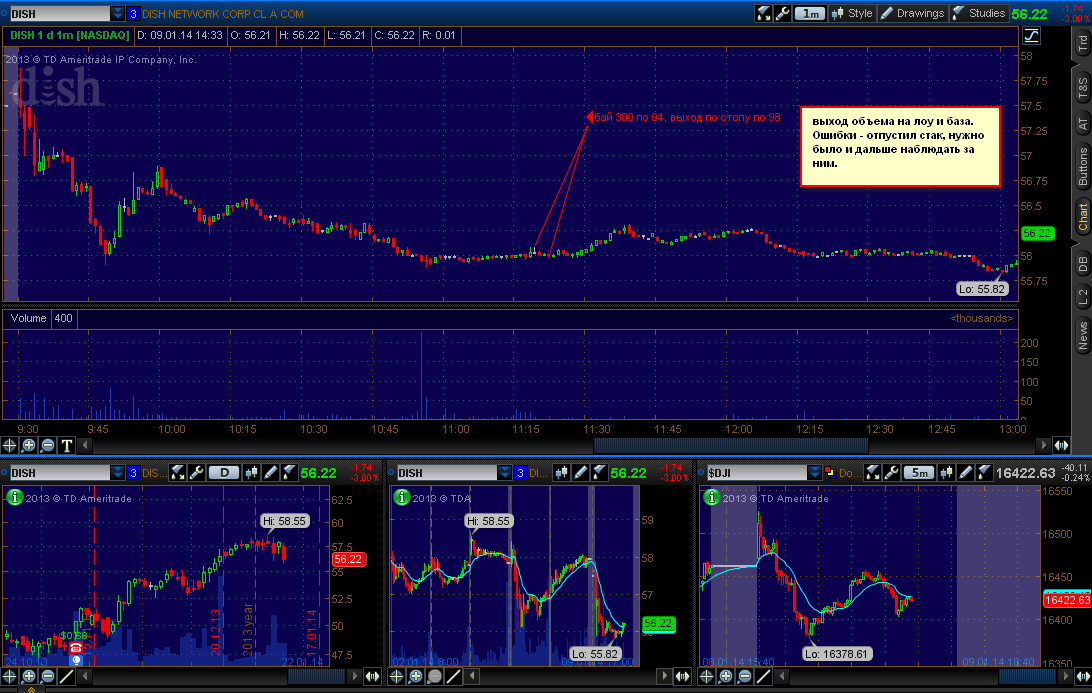The image size is (1092, 693).
Task: Open drawings pencil in the $DJI panel
Action: click(x=965, y=473)
